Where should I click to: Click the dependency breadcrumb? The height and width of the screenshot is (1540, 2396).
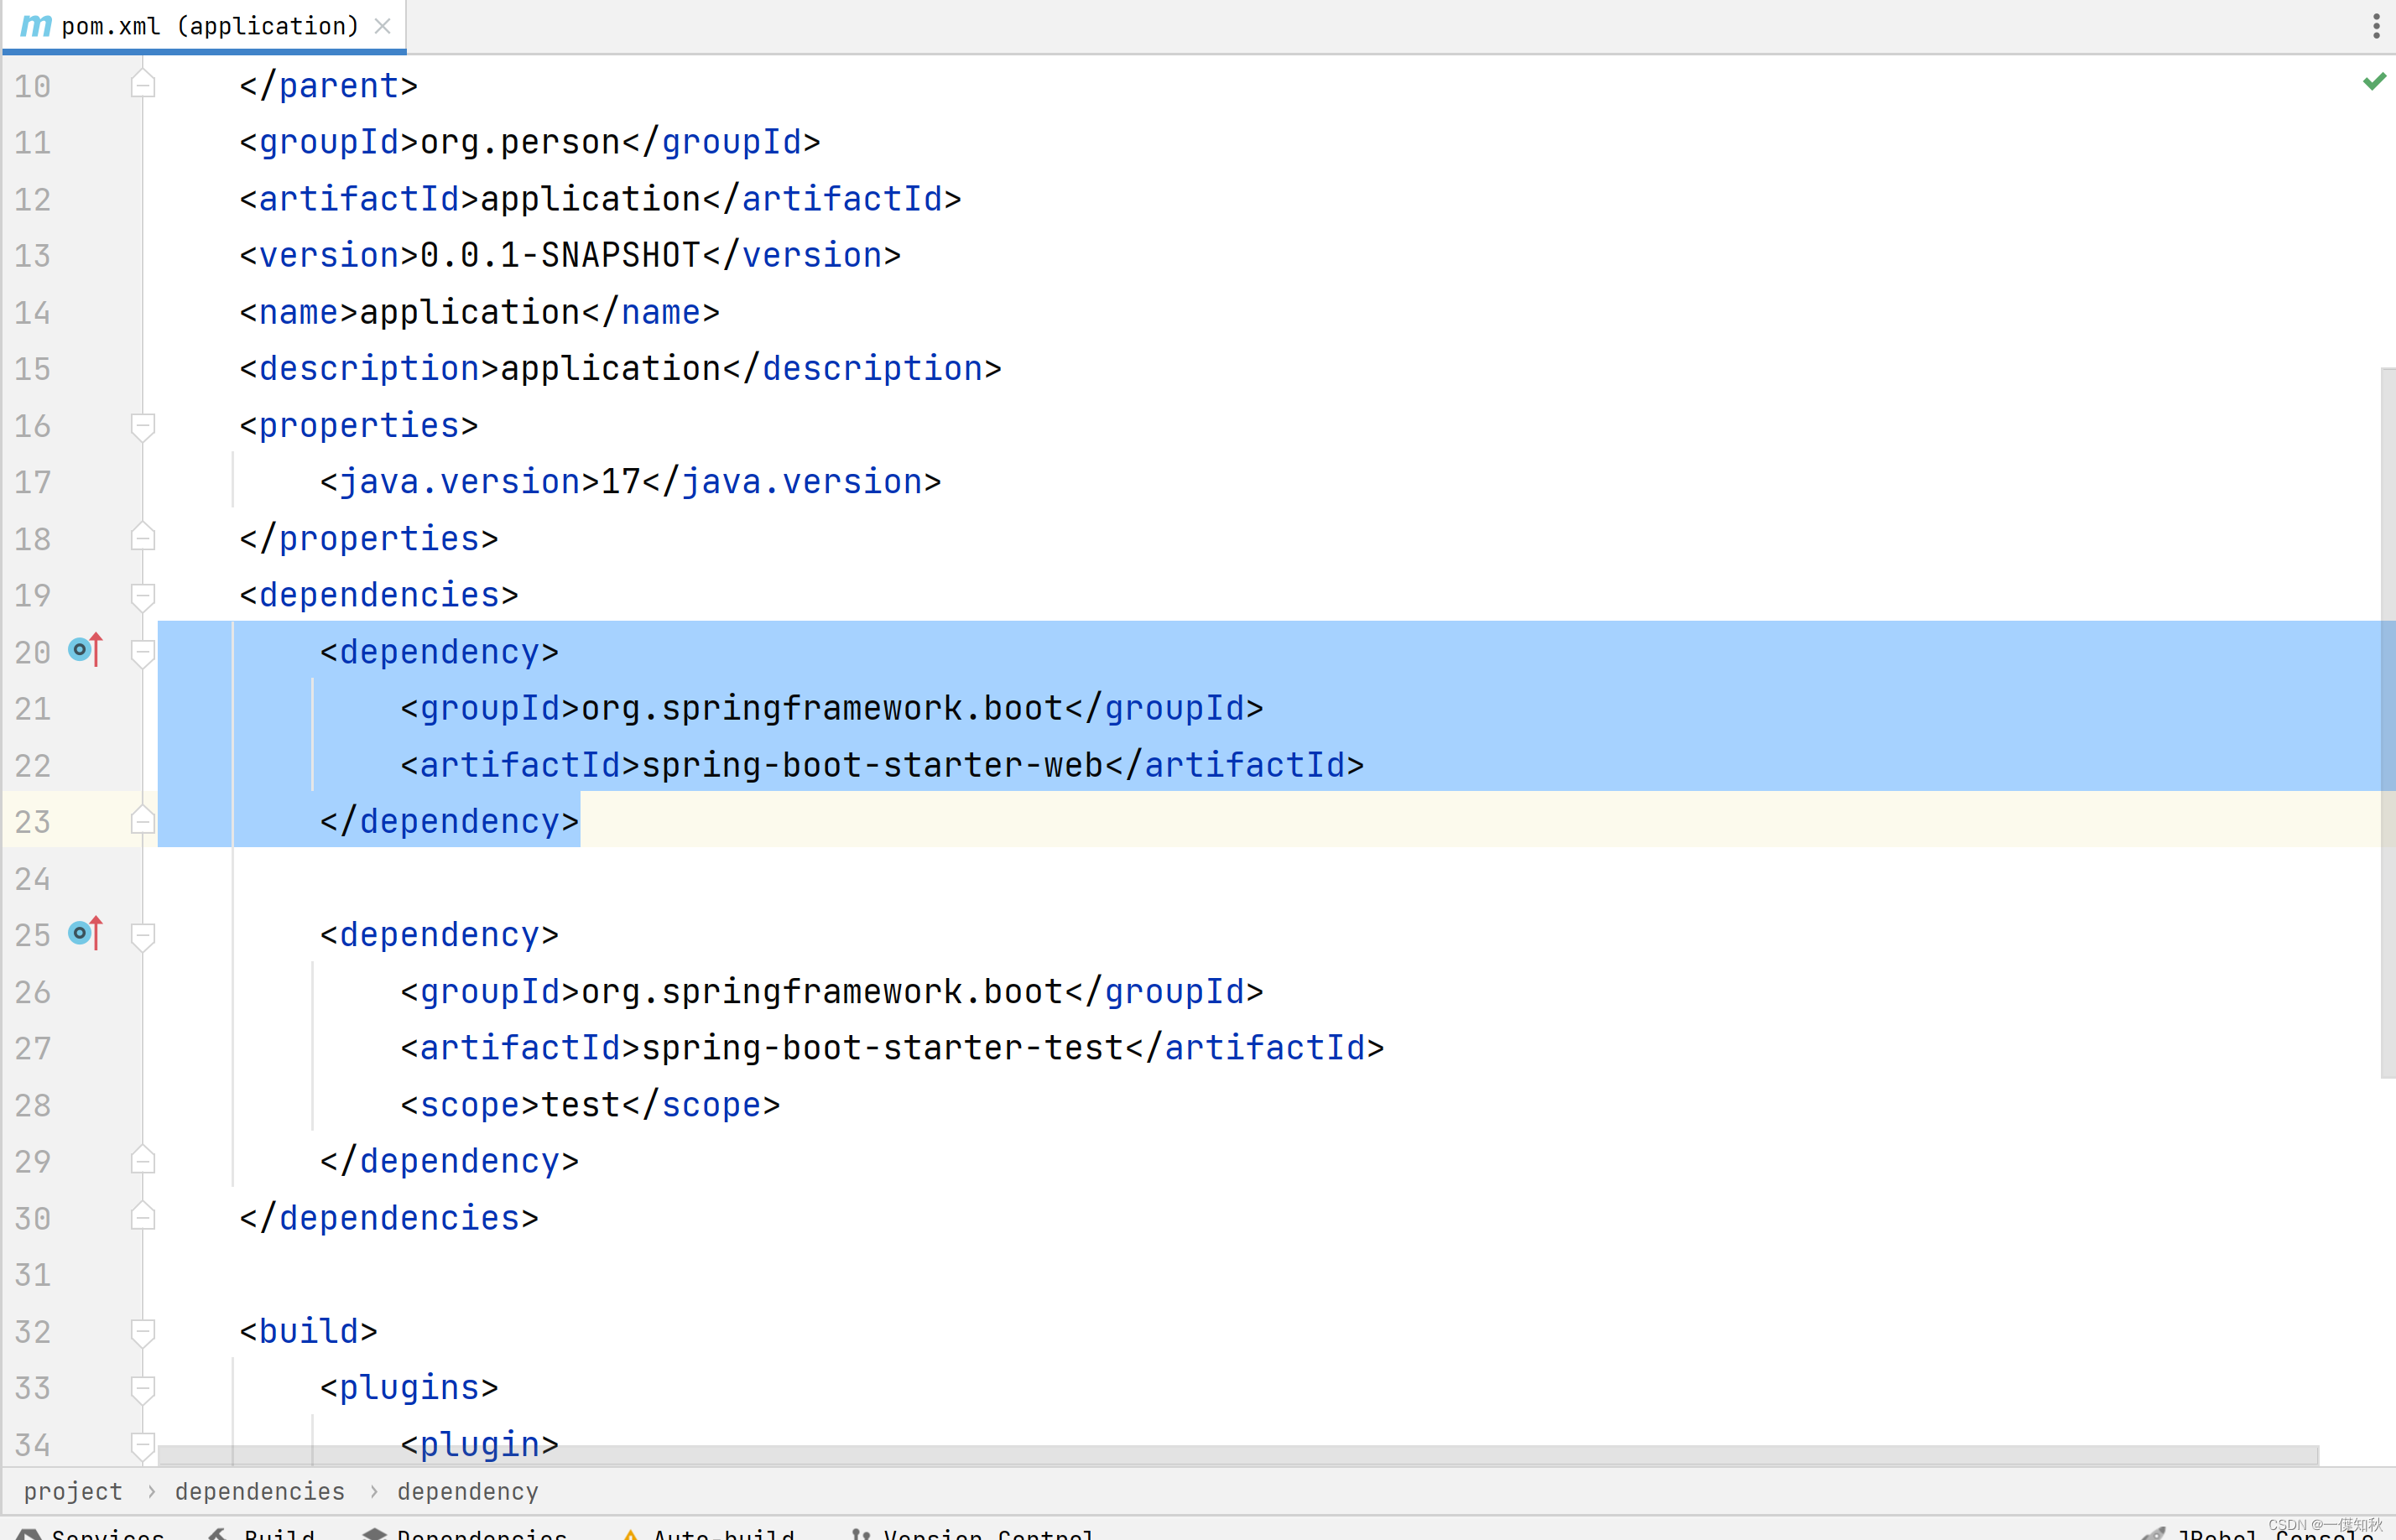[467, 1491]
